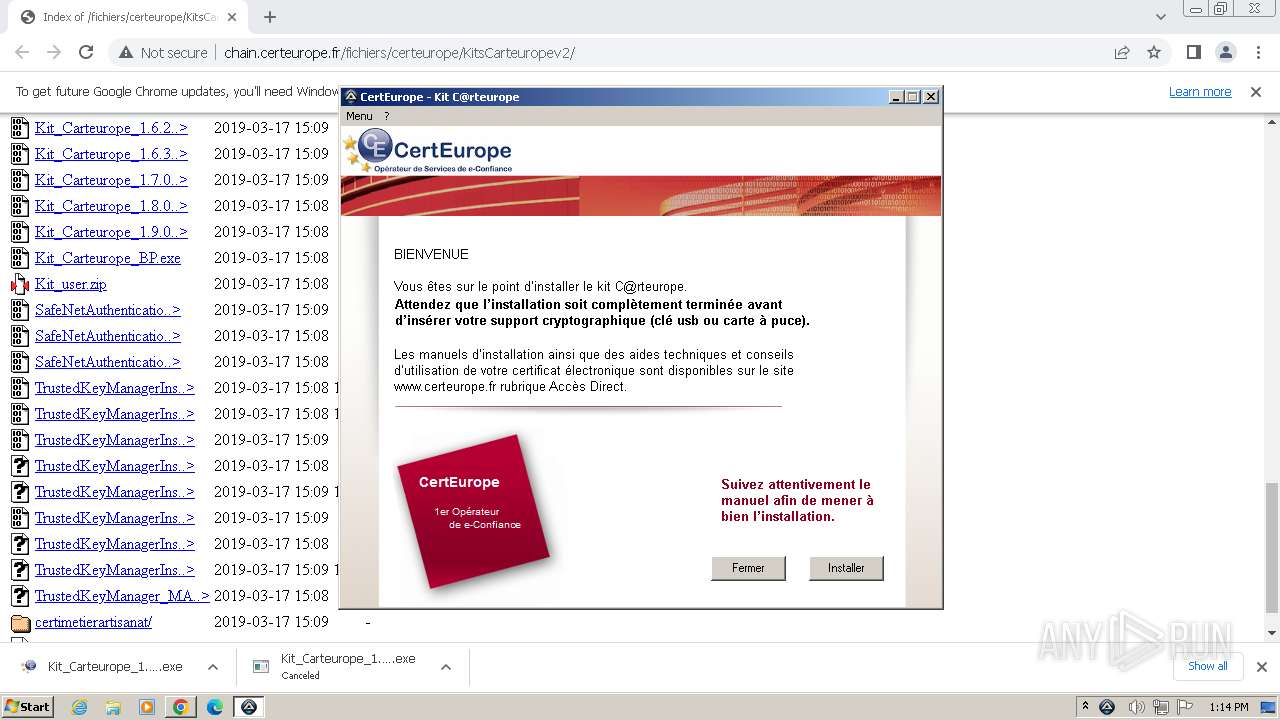
Task: Open TrustedKeyManager_MA link
Action: coord(122,596)
